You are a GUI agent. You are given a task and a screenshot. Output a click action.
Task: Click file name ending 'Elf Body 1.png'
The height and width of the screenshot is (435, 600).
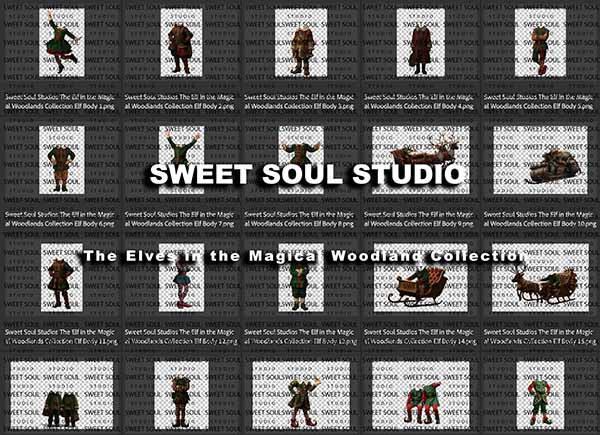[60, 102]
